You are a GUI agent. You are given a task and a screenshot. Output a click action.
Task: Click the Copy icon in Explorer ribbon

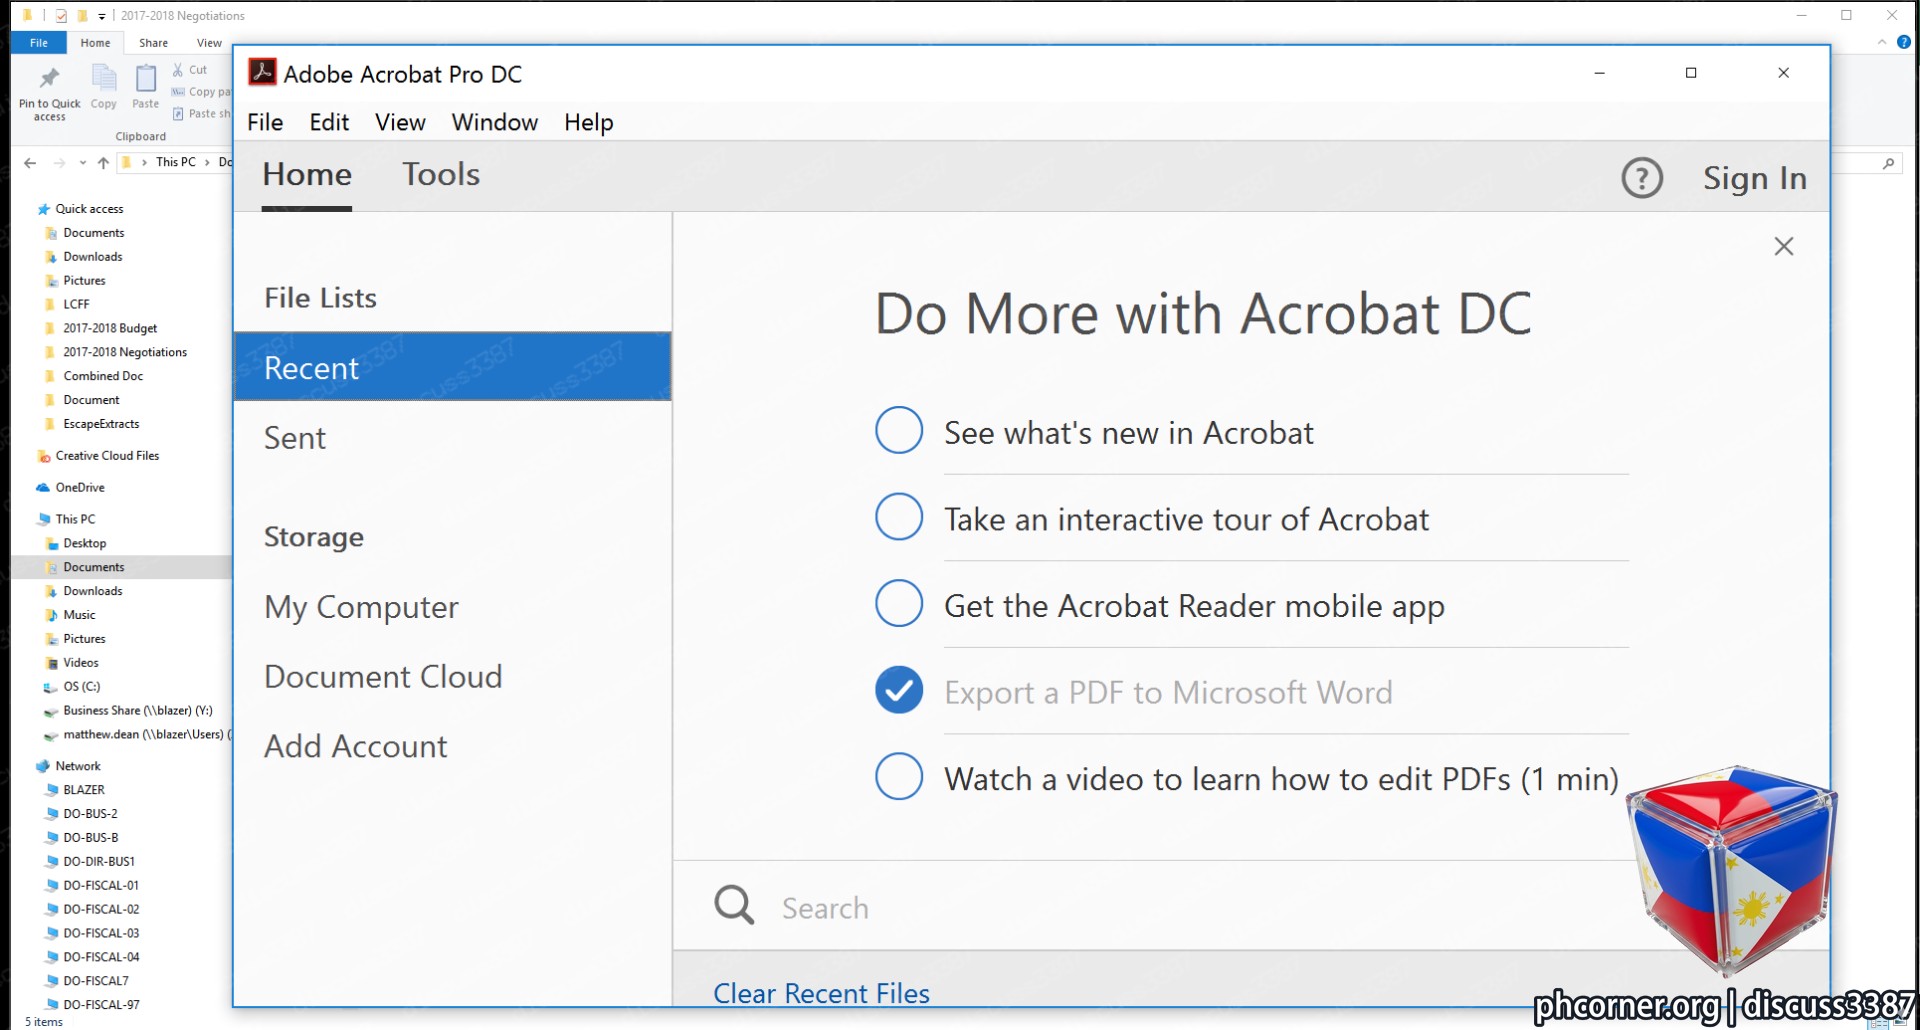[x=104, y=78]
